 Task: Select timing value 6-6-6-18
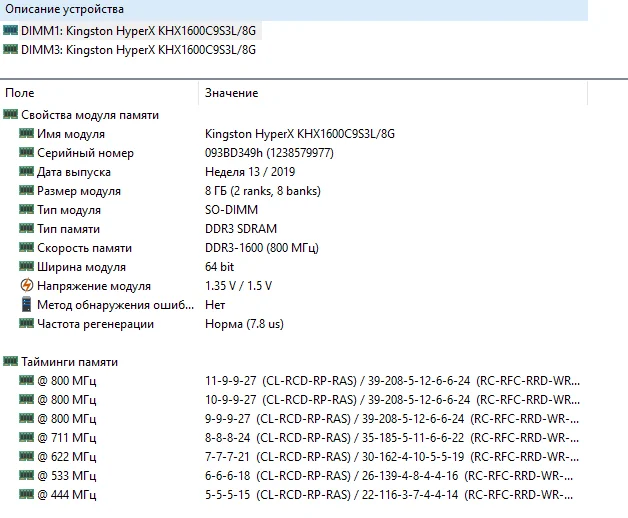[x=389, y=476]
